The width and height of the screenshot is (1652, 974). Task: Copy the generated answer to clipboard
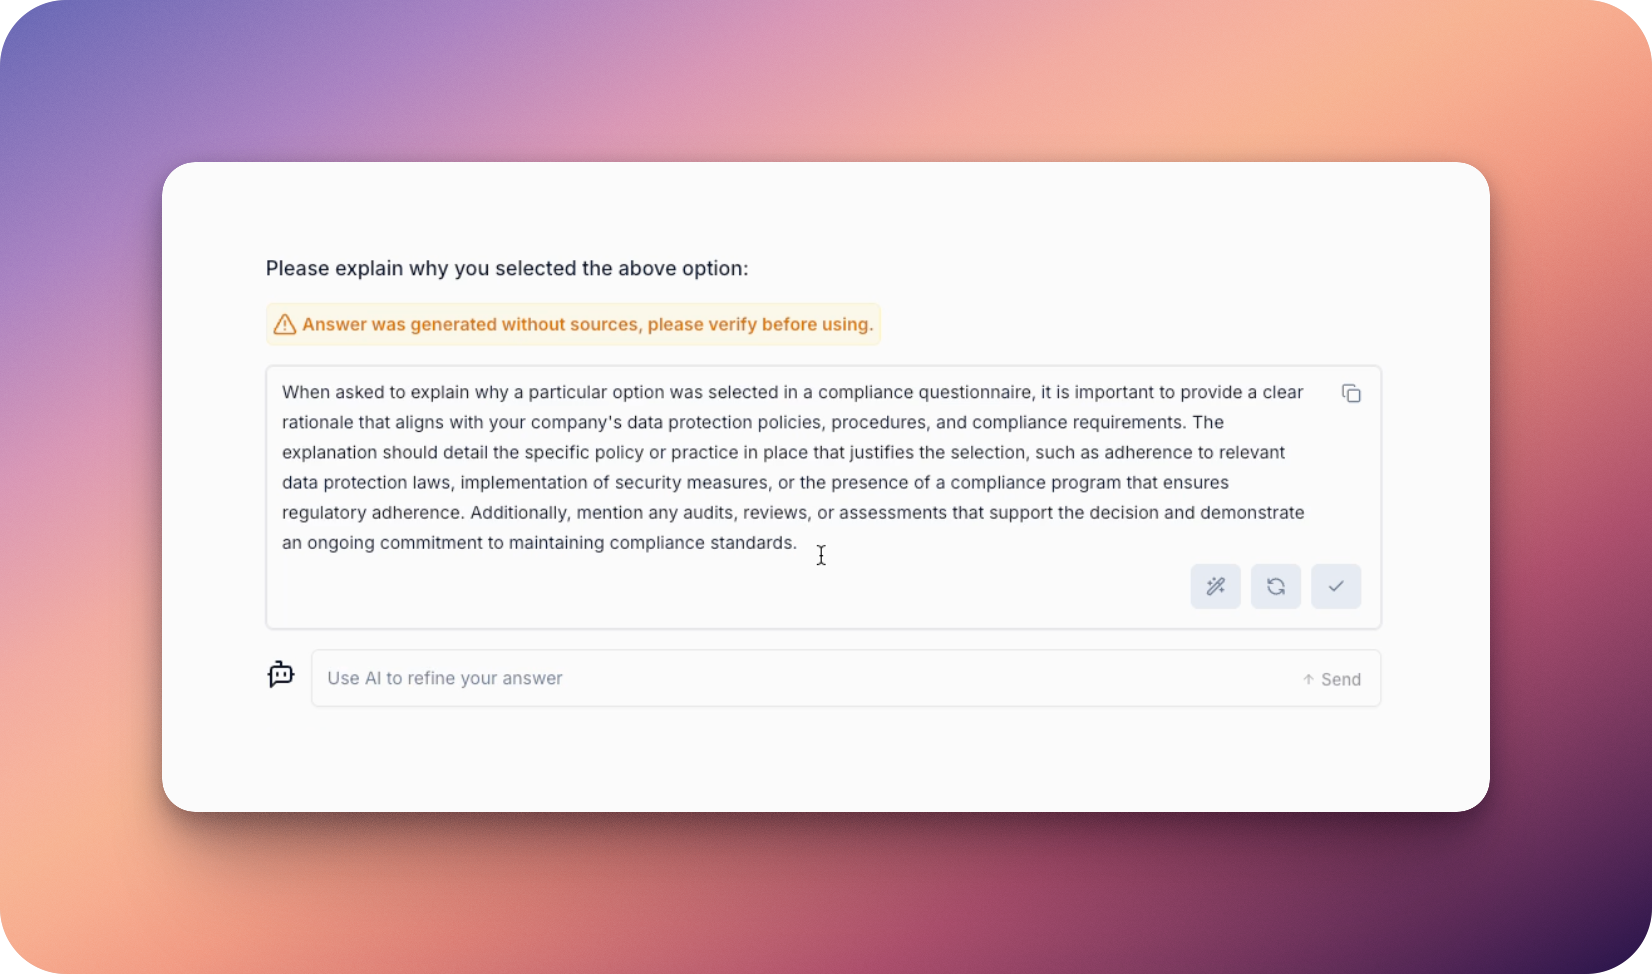(x=1351, y=393)
